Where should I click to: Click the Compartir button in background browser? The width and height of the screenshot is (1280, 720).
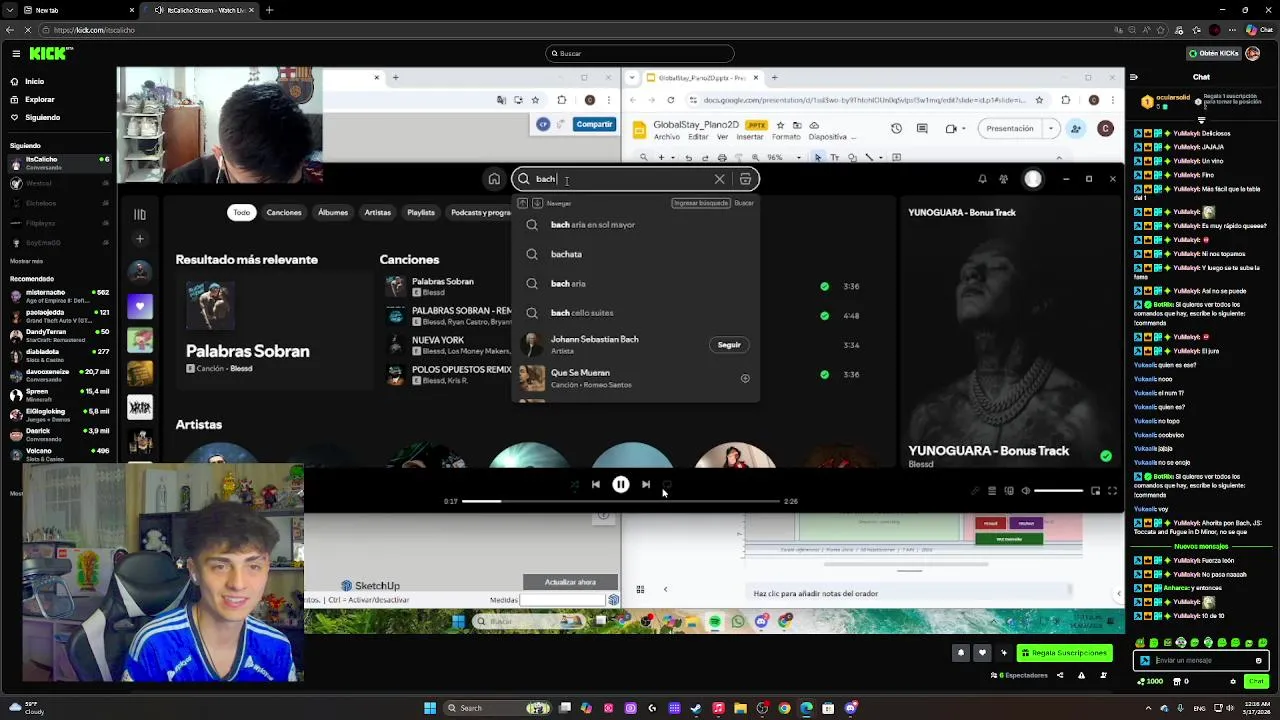click(594, 124)
